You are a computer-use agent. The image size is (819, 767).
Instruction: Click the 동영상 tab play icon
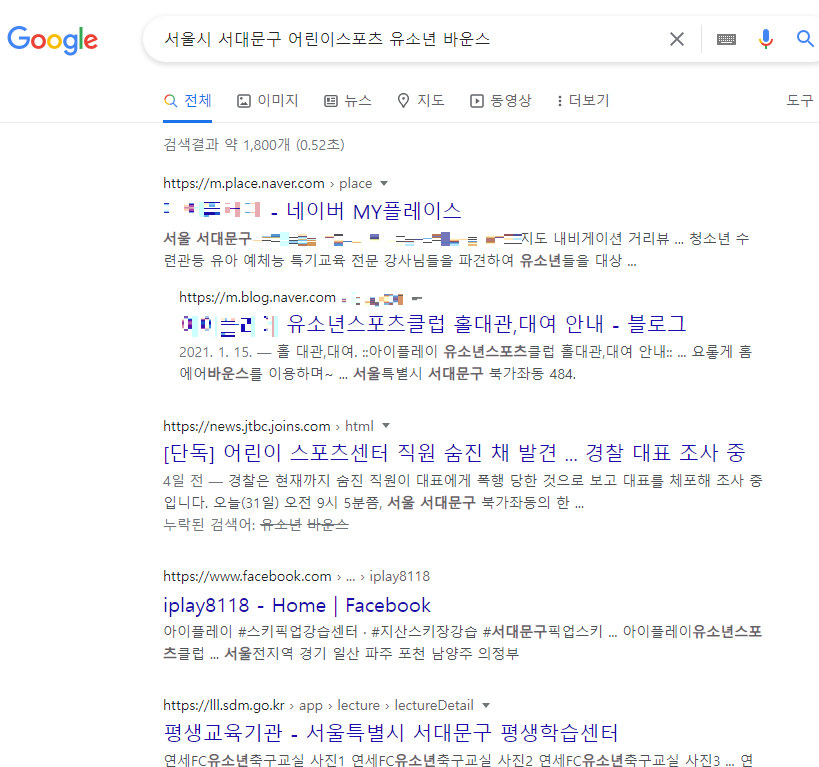pyautogui.click(x=477, y=101)
